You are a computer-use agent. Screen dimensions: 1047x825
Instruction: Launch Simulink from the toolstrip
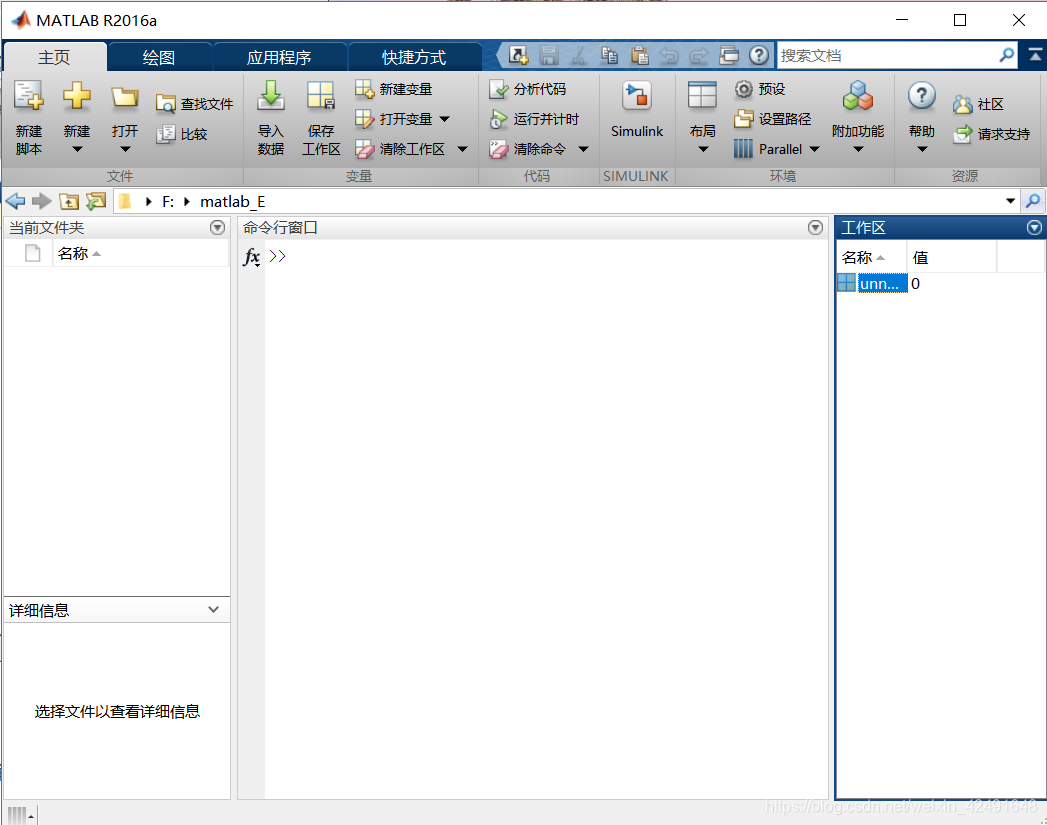(x=636, y=109)
